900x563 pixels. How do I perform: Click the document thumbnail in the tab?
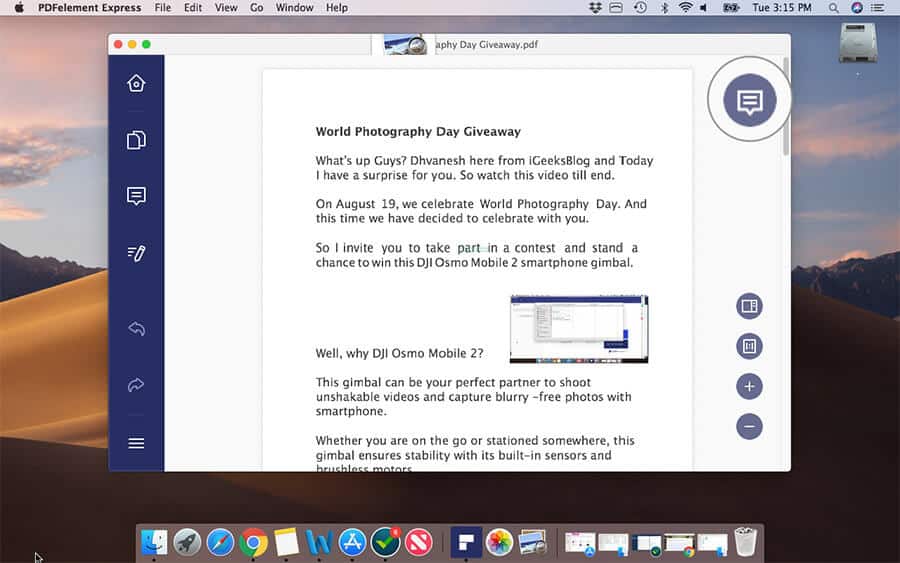405,45
